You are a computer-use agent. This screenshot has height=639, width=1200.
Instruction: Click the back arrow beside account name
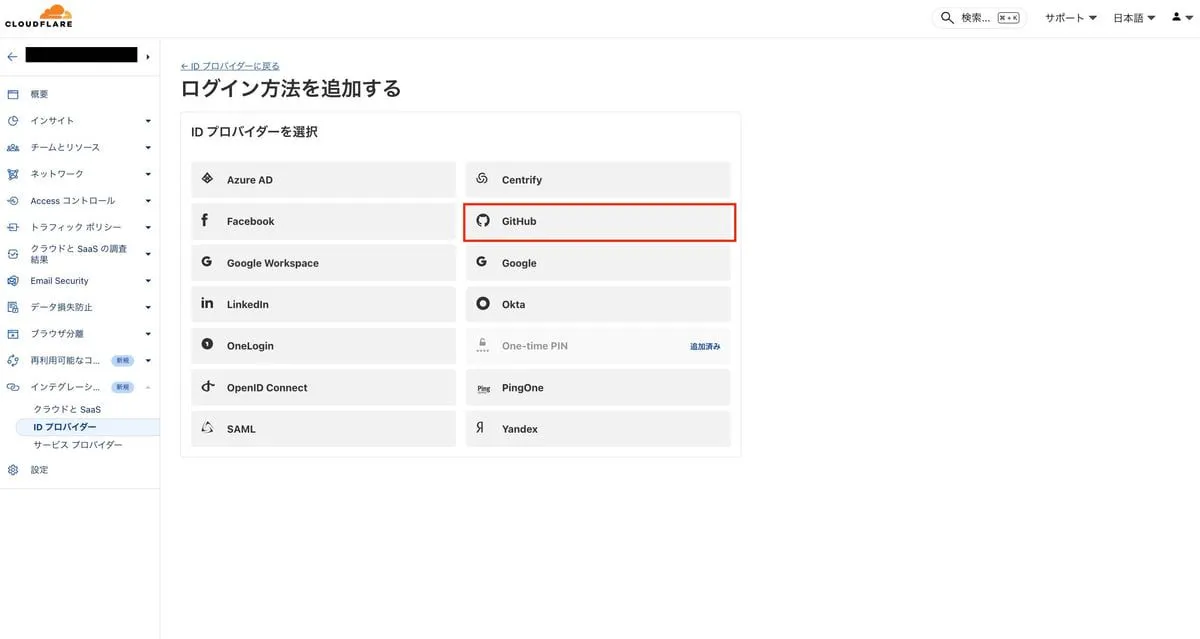[x=12, y=56]
